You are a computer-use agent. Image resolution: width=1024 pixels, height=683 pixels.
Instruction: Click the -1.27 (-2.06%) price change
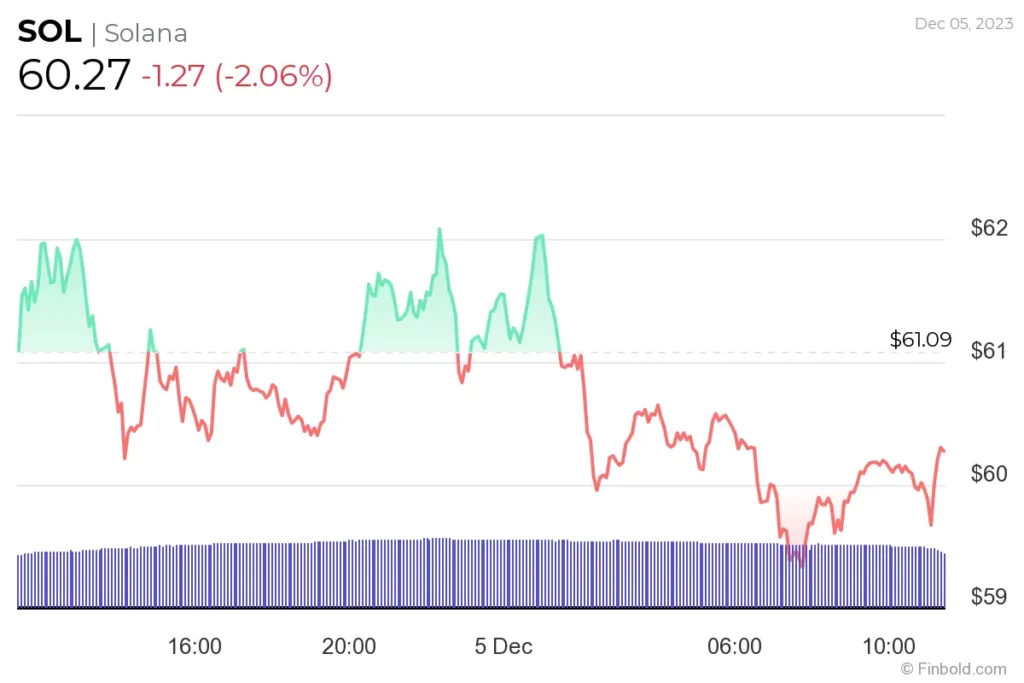coord(236,76)
